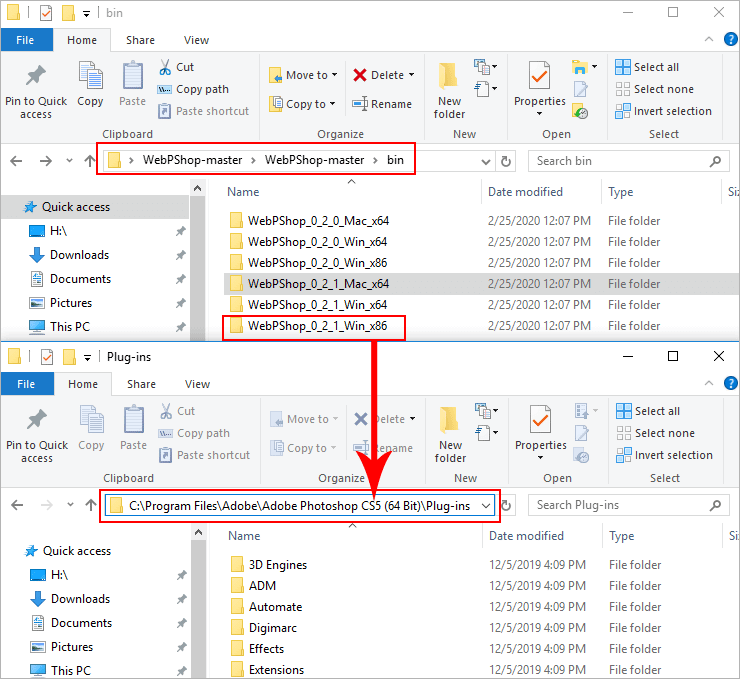Collapse the ribbon in Plug-ins window
This screenshot has height=679, width=740.
[x=709, y=383]
